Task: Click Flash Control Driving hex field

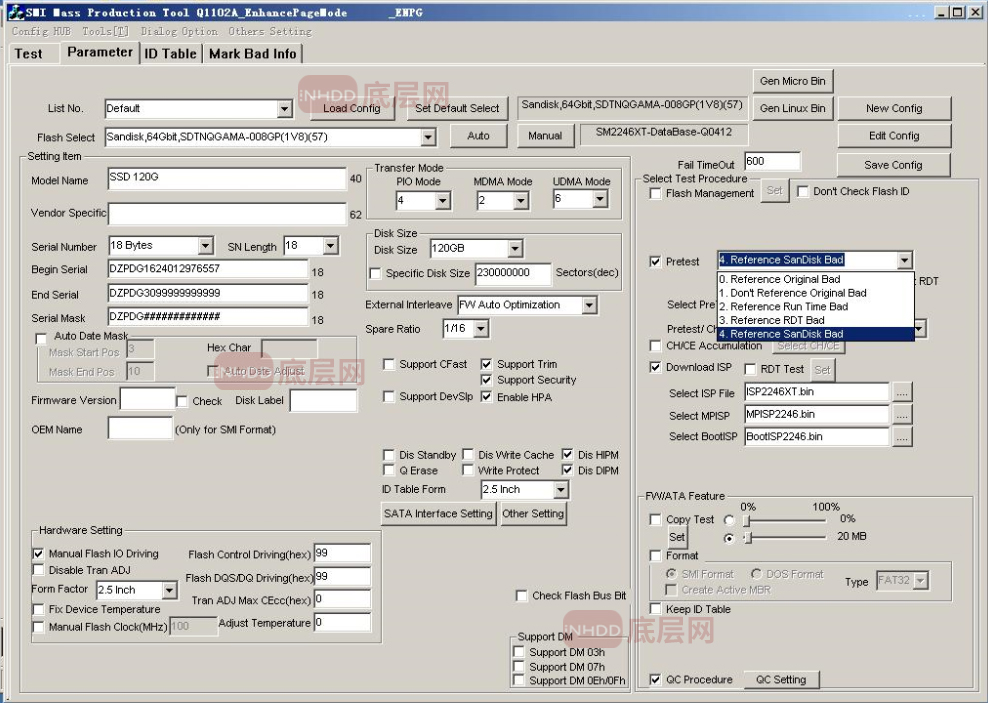Action: point(342,554)
